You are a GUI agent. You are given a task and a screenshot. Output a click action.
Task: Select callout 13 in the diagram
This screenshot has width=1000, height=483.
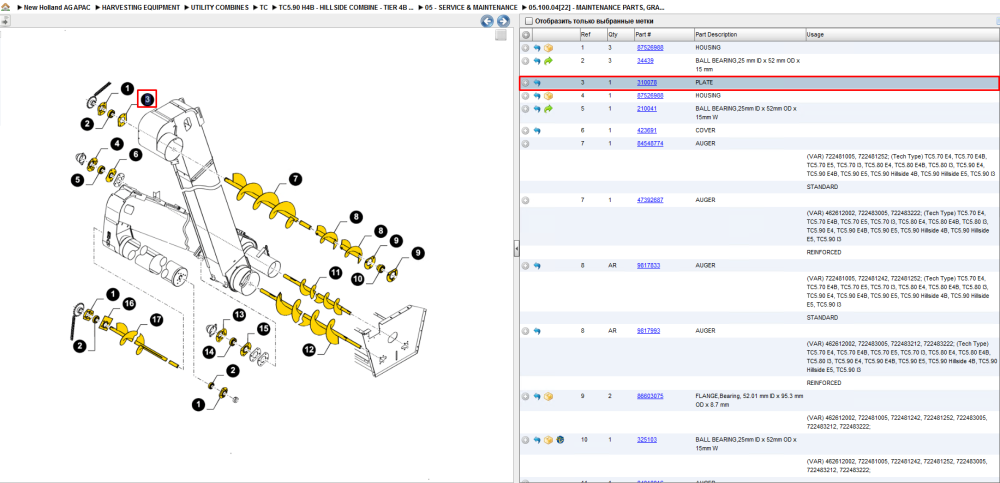[239, 315]
